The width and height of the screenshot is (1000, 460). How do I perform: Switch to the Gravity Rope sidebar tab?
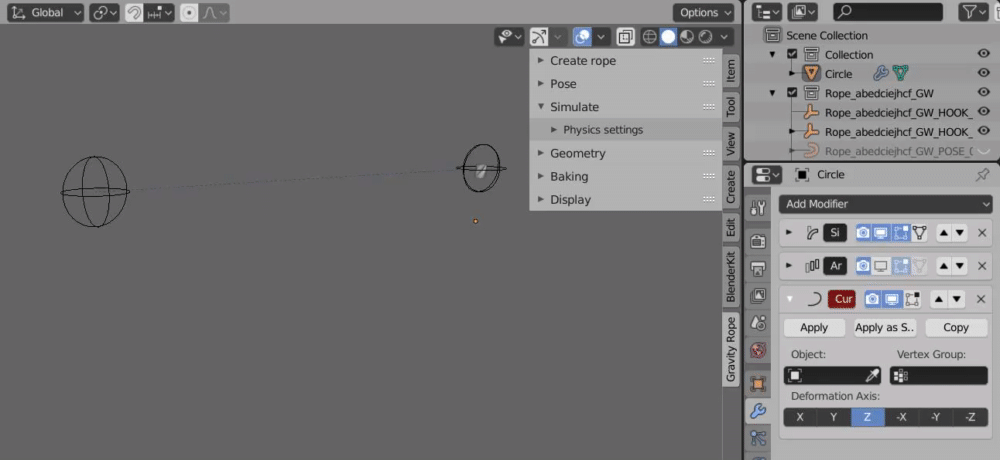[x=731, y=350]
